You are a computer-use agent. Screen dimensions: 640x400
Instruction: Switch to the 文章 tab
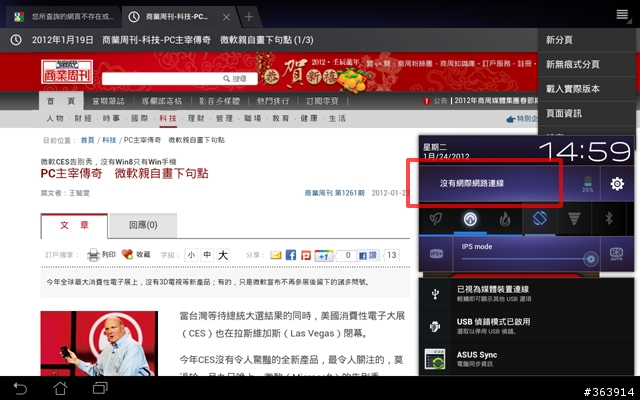74,225
